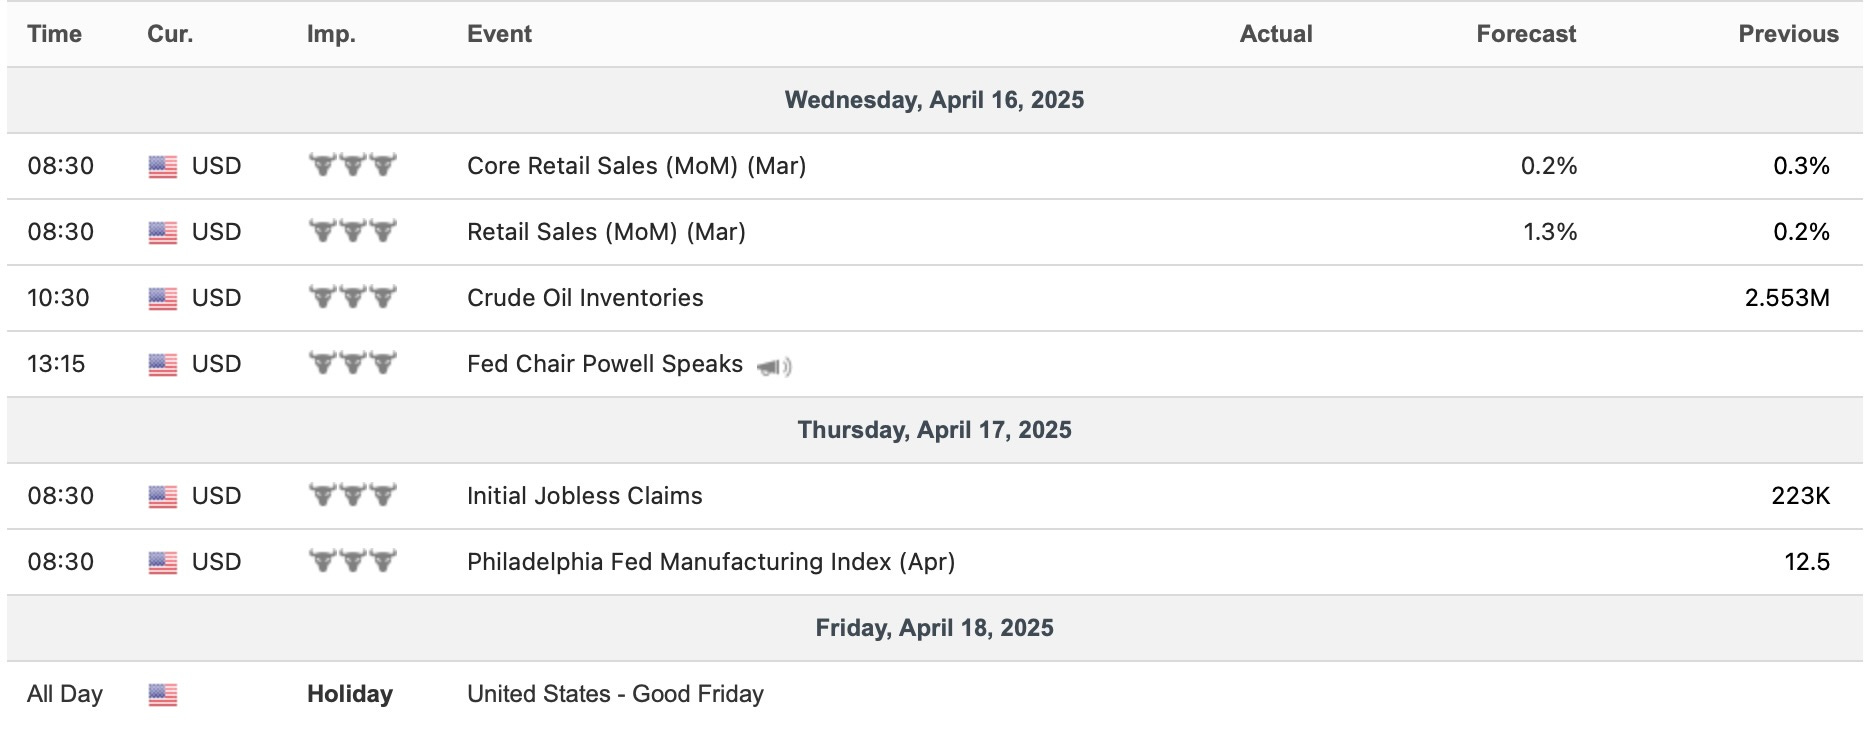1866x742 pixels.
Task: Open Fed Chair Powell Speaks event details
Action: (x=604, y=364)
